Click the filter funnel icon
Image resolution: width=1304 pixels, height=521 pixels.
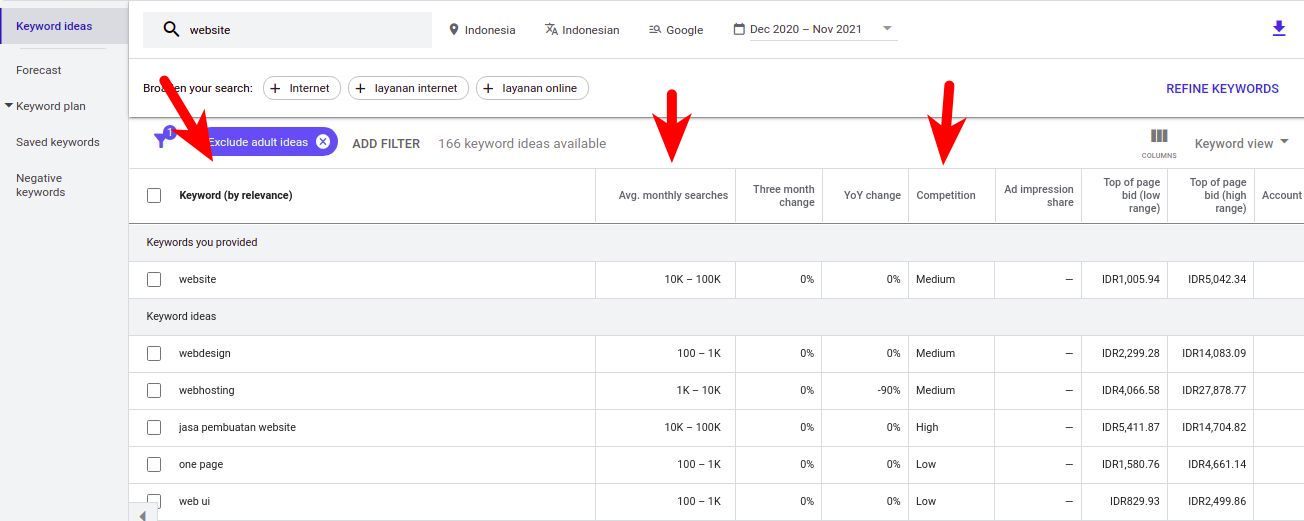162,141
